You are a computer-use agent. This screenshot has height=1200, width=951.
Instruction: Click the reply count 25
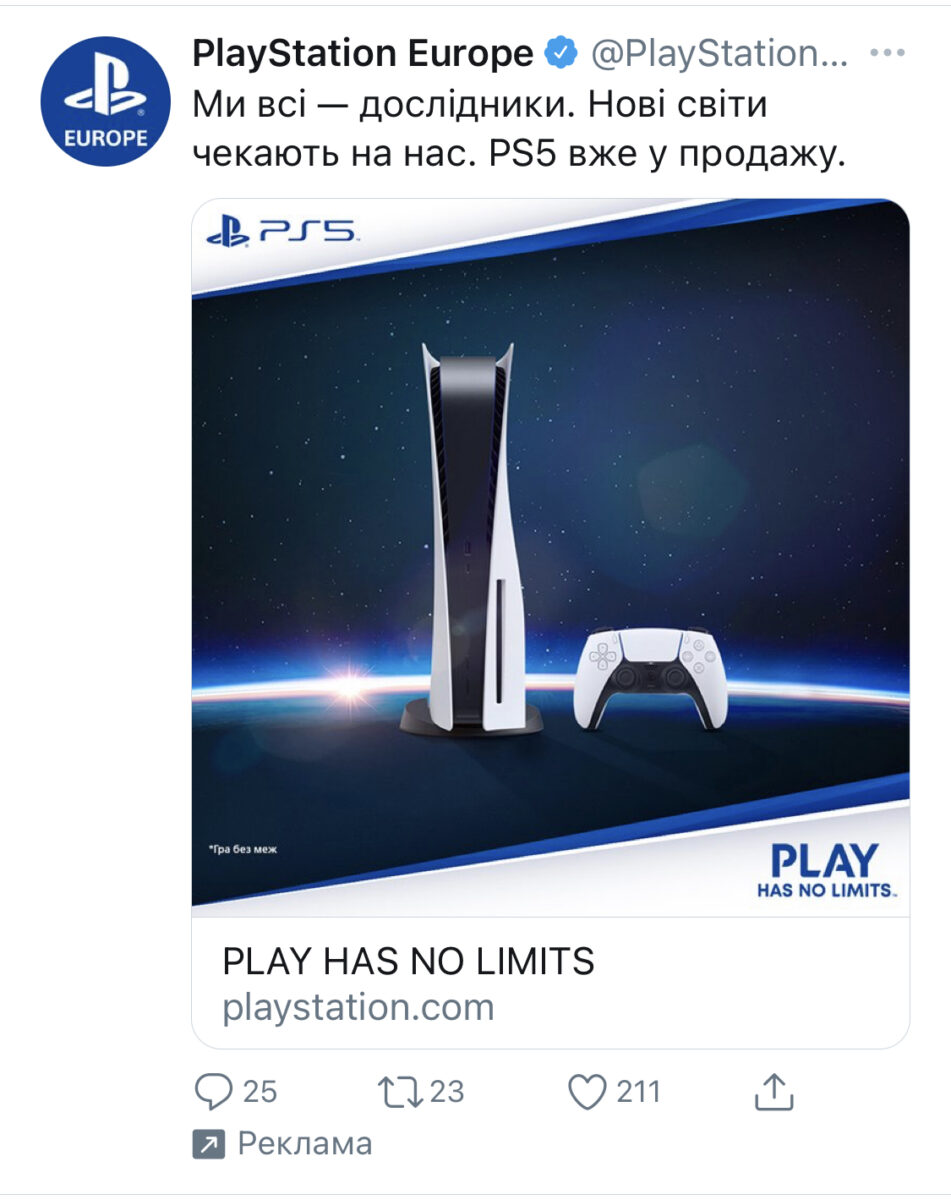point(260,1092)
